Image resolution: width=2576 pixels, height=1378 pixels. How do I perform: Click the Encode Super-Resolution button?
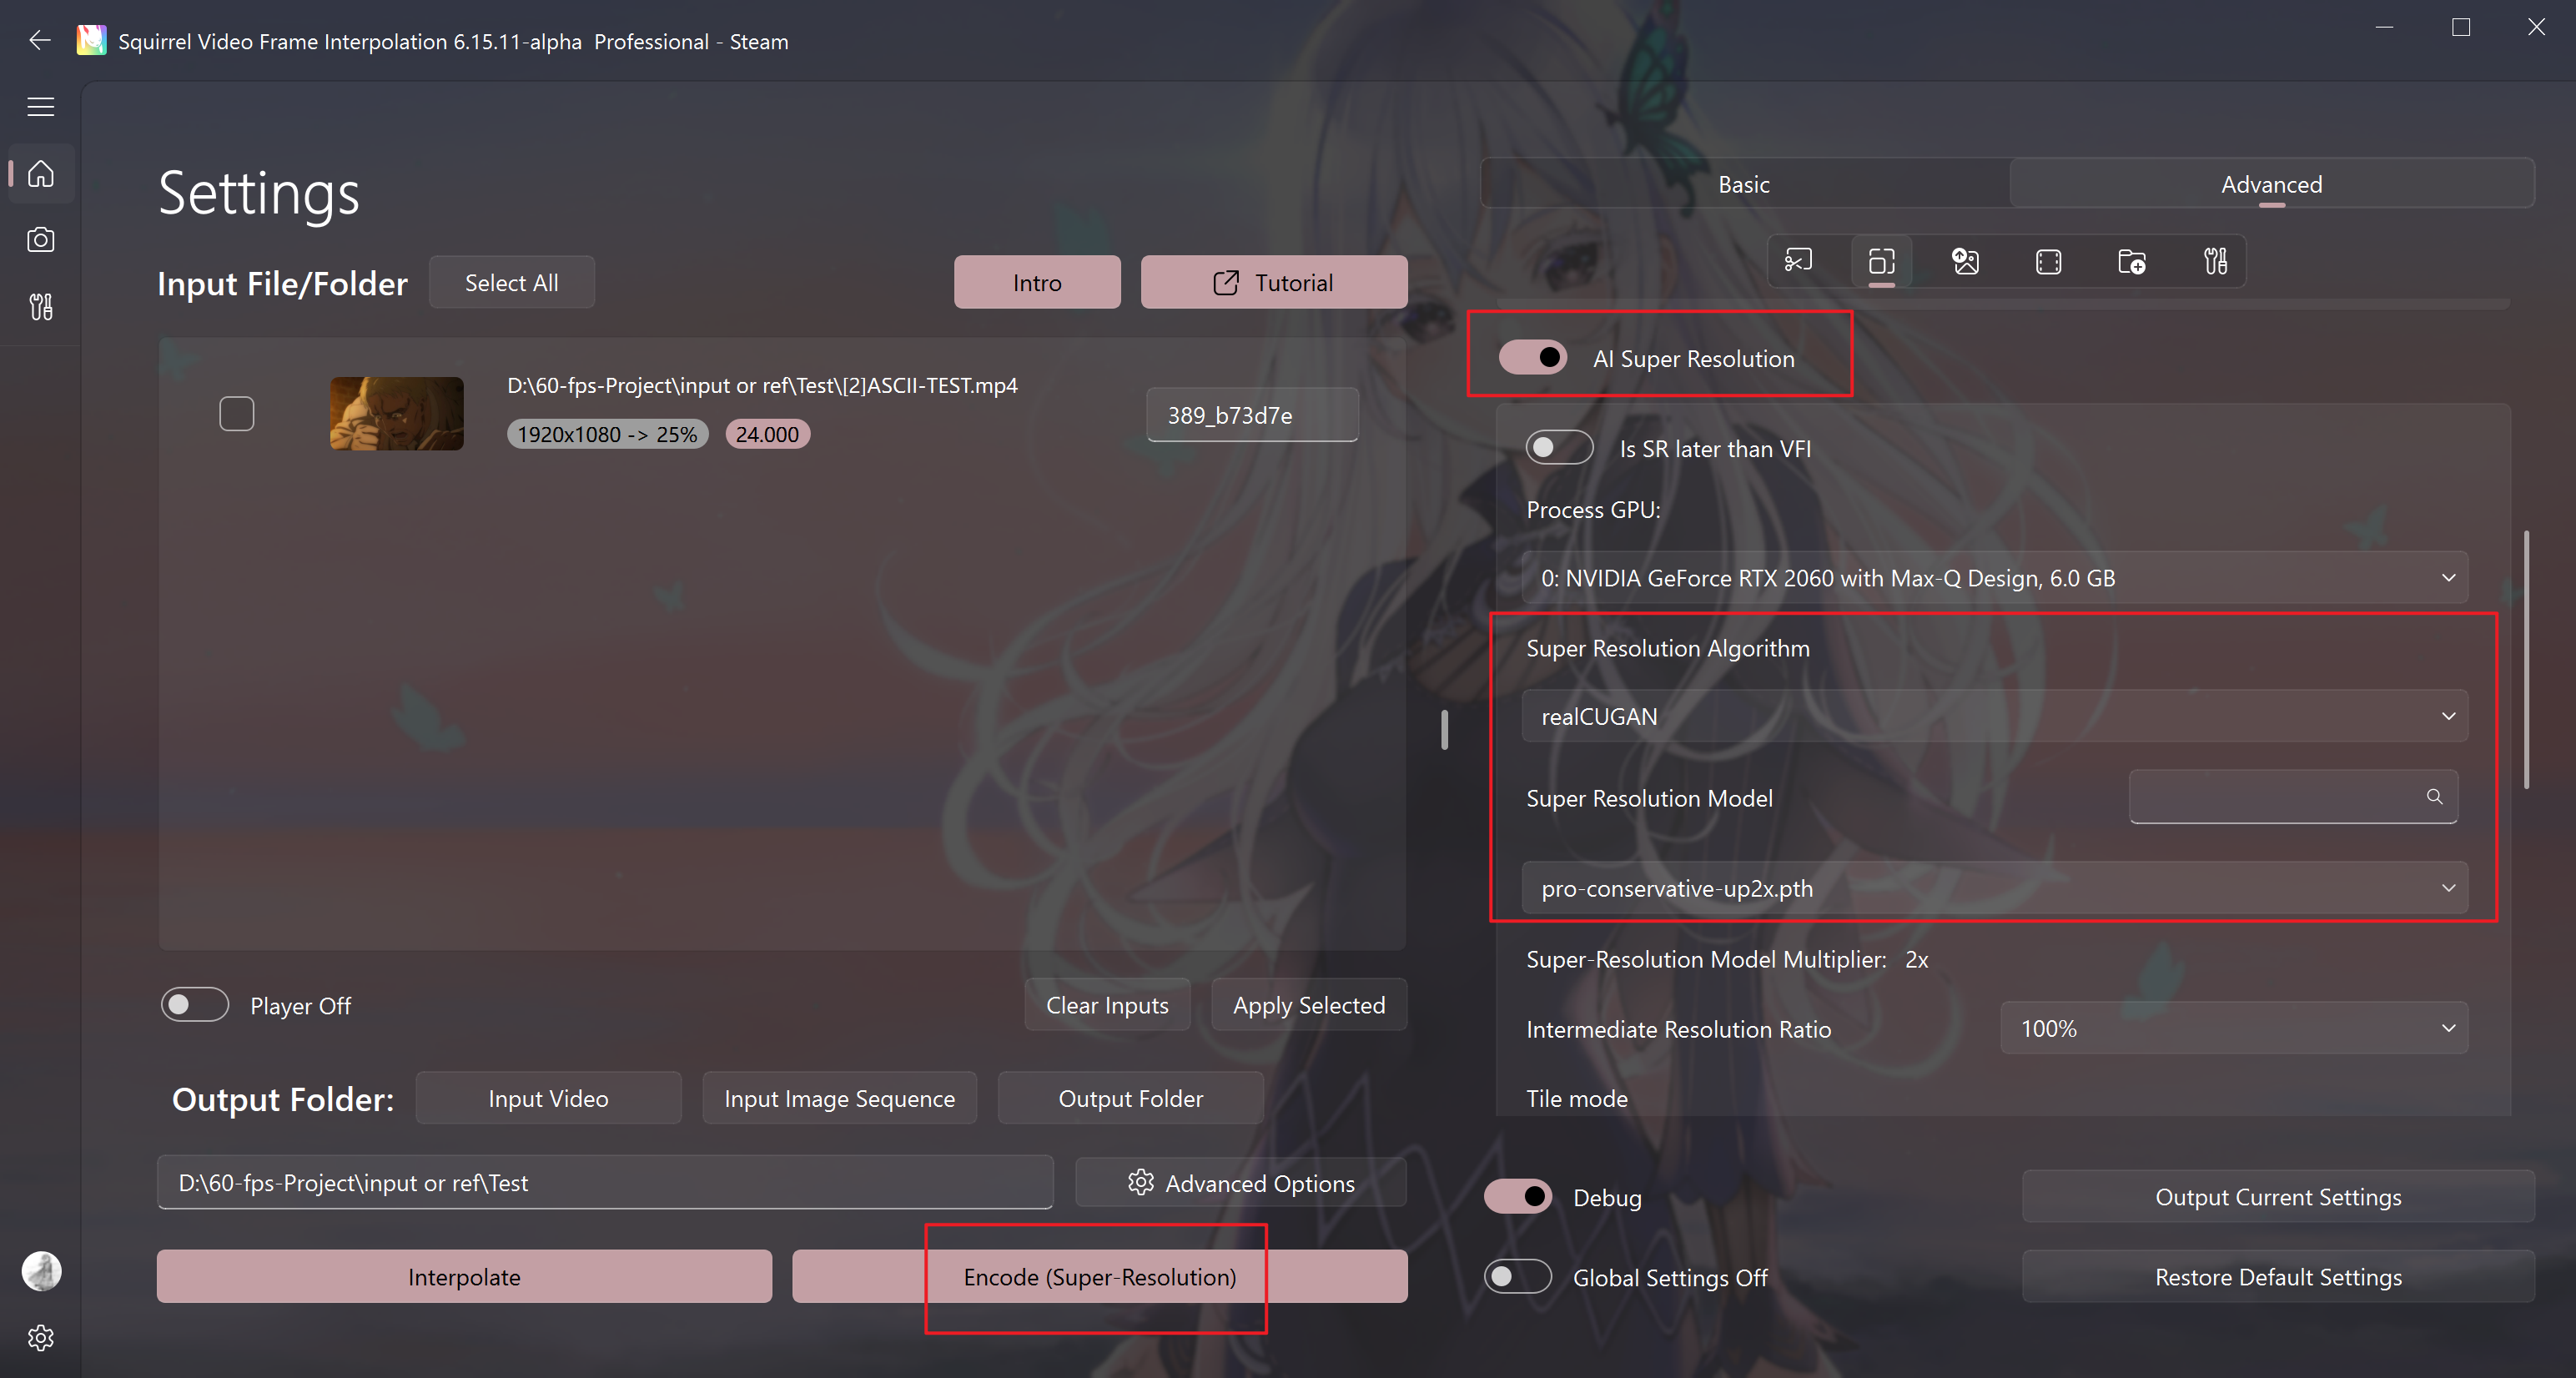click(1099, 1275)
